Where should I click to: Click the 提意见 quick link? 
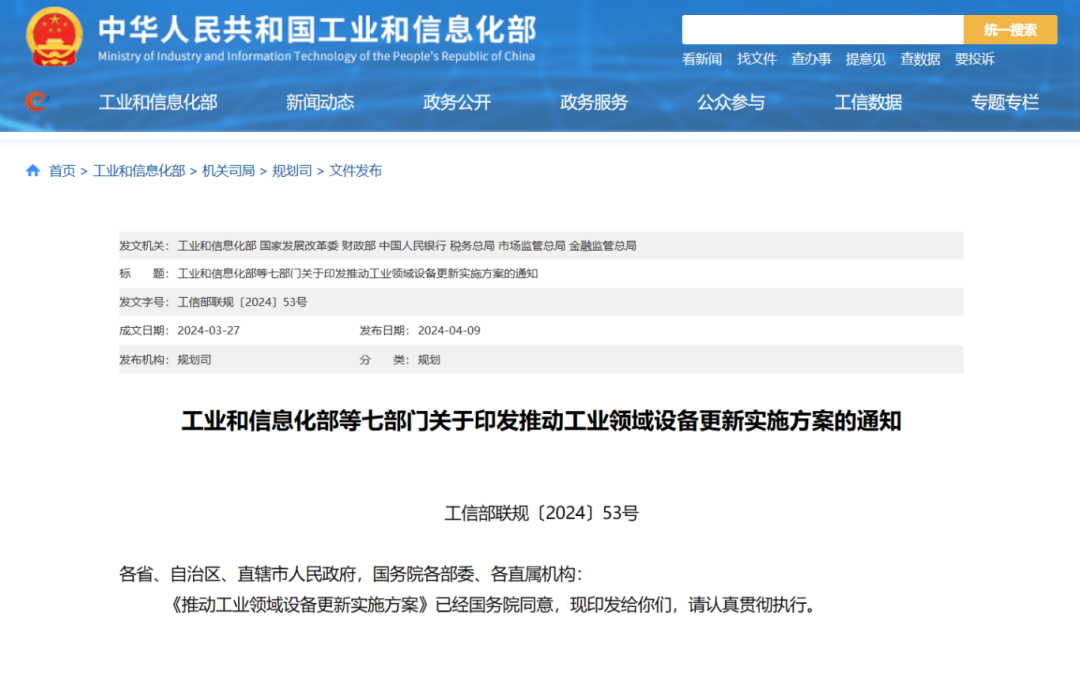tap(865, 59)
